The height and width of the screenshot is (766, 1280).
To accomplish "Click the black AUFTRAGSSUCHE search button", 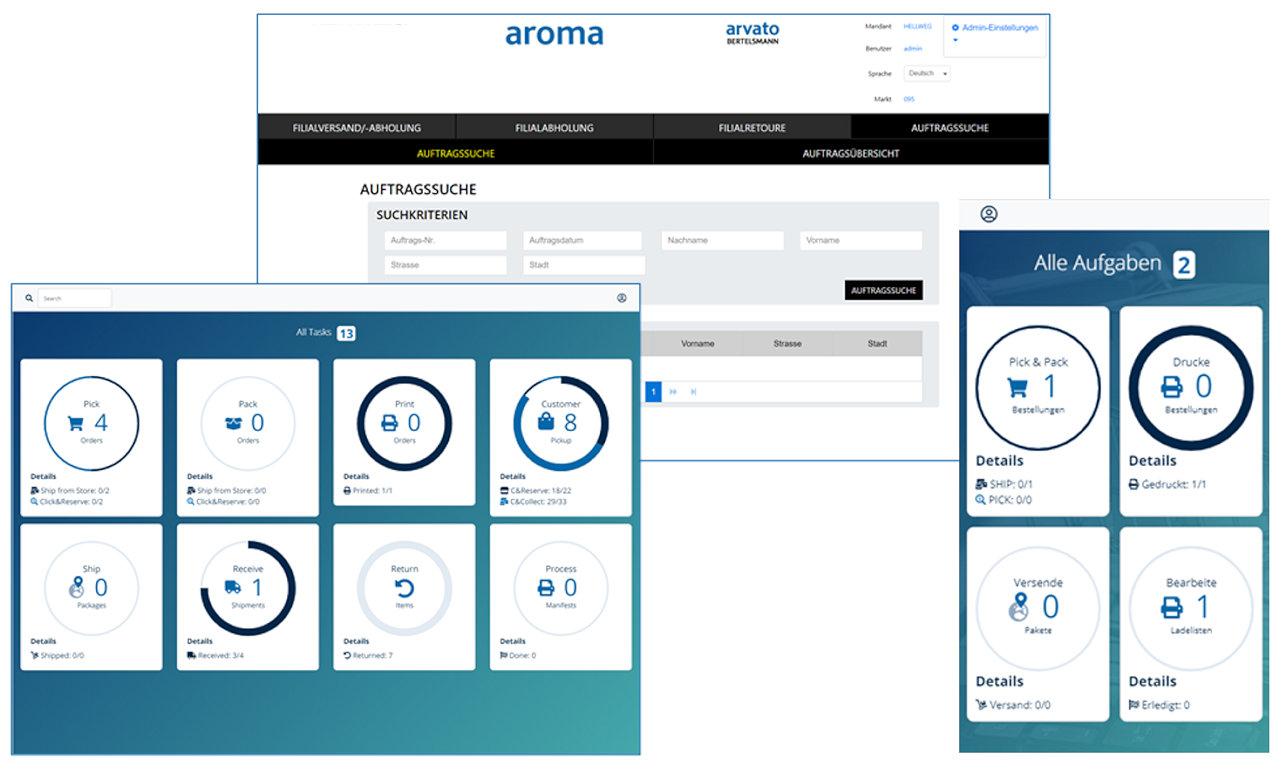I will tap(884, 290).
